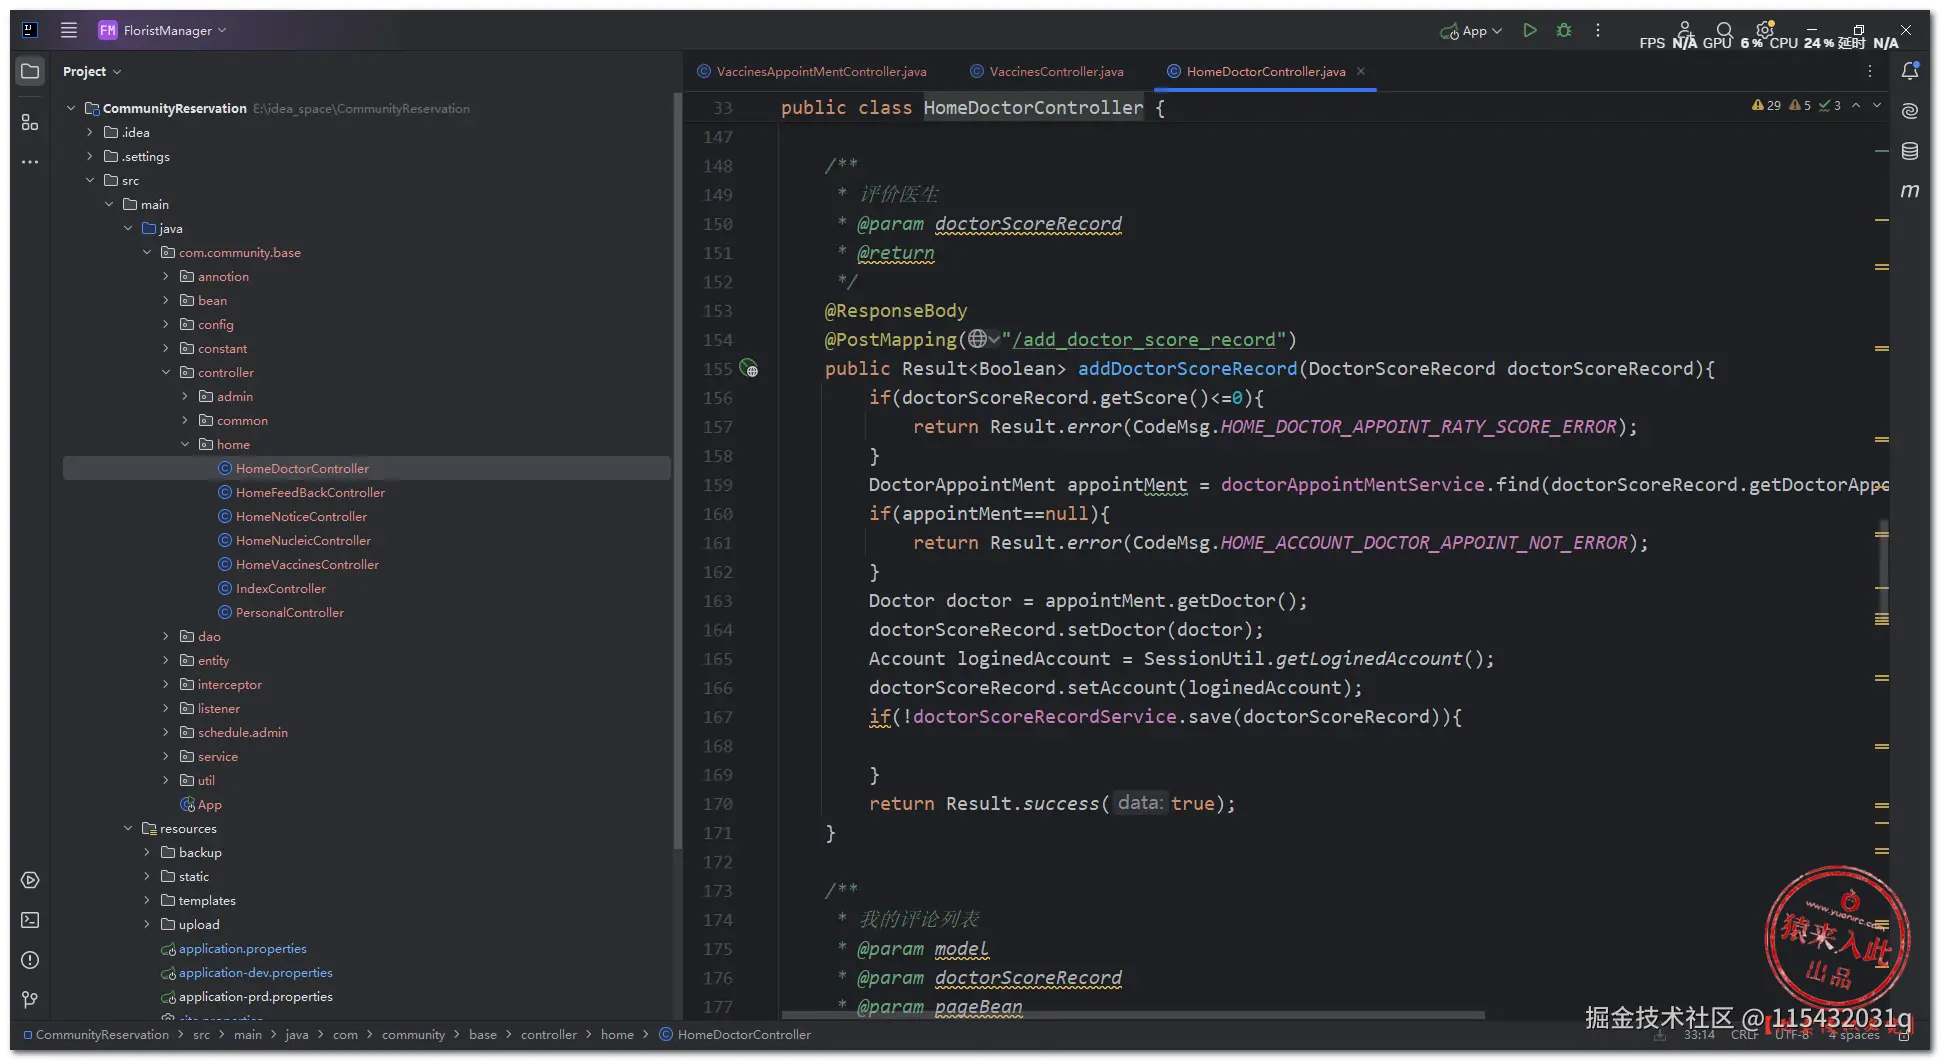
Task: Click line number 163 in the gutter
Action: 718,601
